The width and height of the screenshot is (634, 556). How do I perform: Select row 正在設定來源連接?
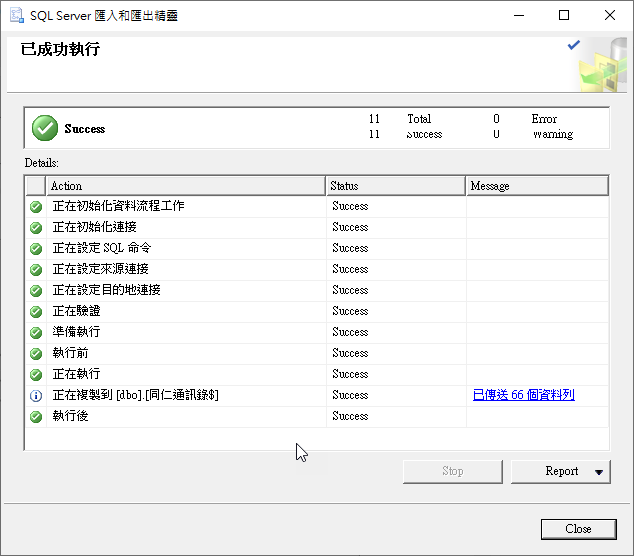[317, 270]
